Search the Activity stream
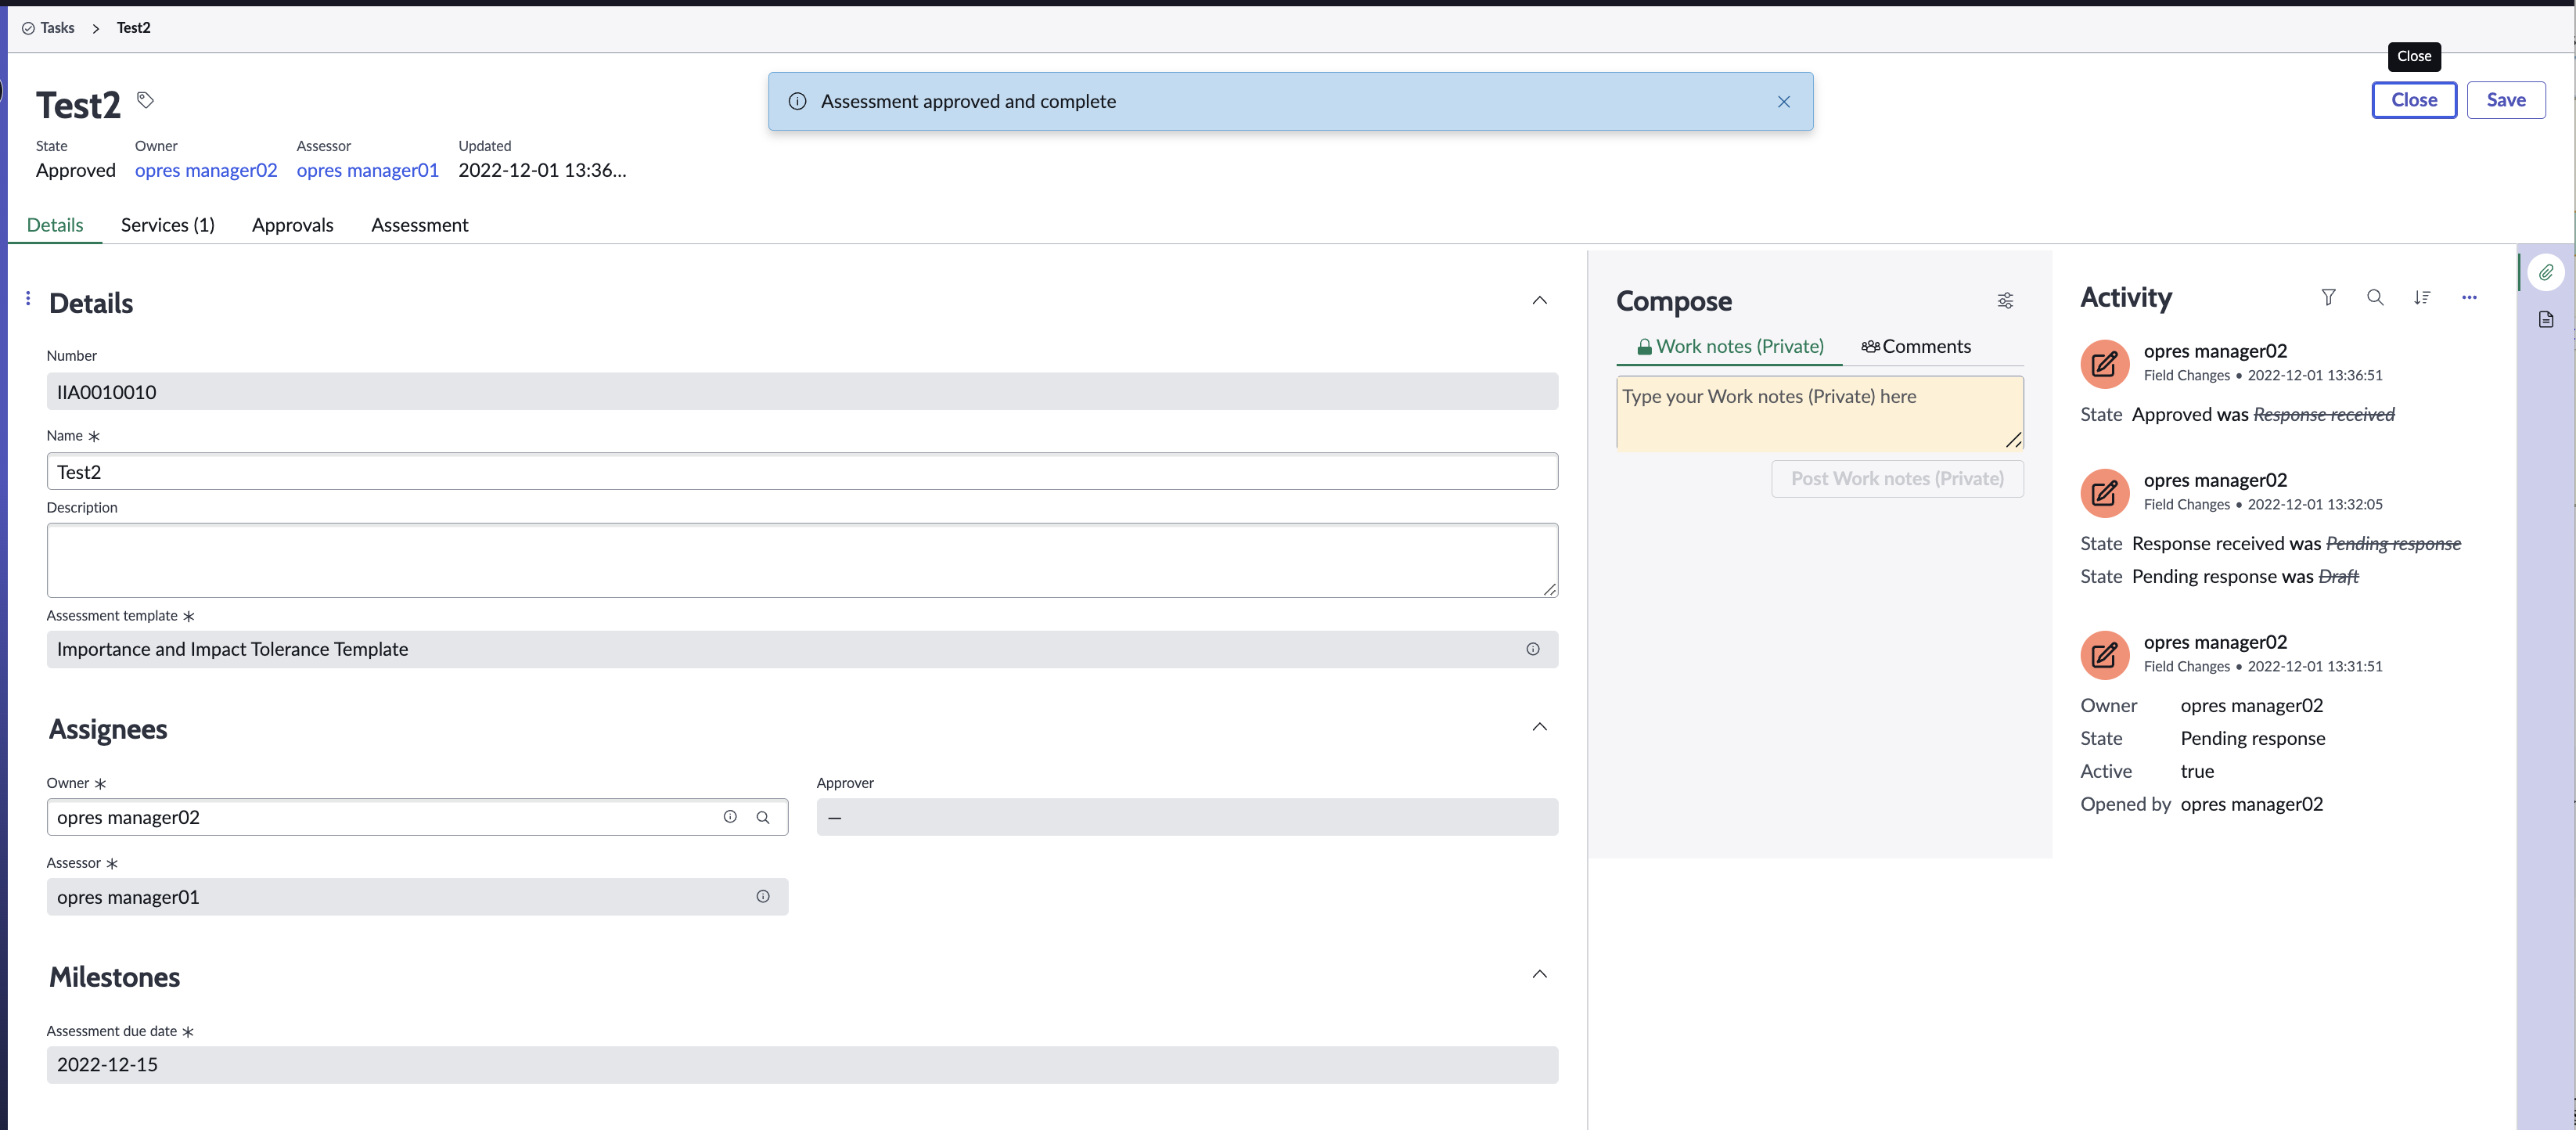The height and width of the screenshot is (1130, 2576). (x=2375, y=298)
